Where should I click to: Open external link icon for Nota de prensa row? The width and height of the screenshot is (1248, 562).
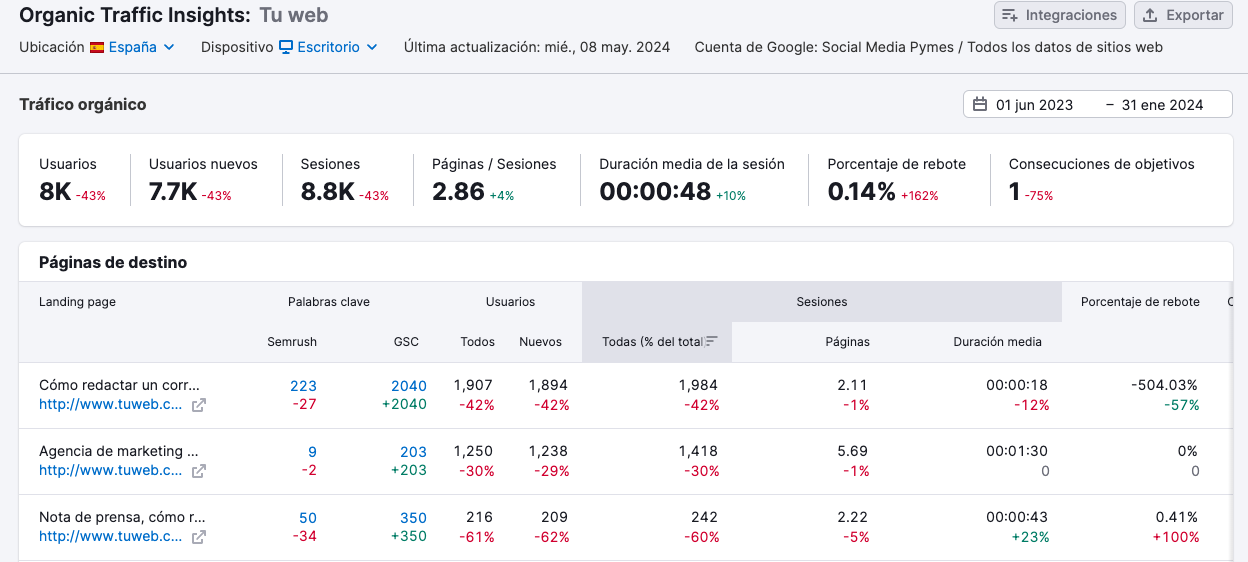coord(199,537)
